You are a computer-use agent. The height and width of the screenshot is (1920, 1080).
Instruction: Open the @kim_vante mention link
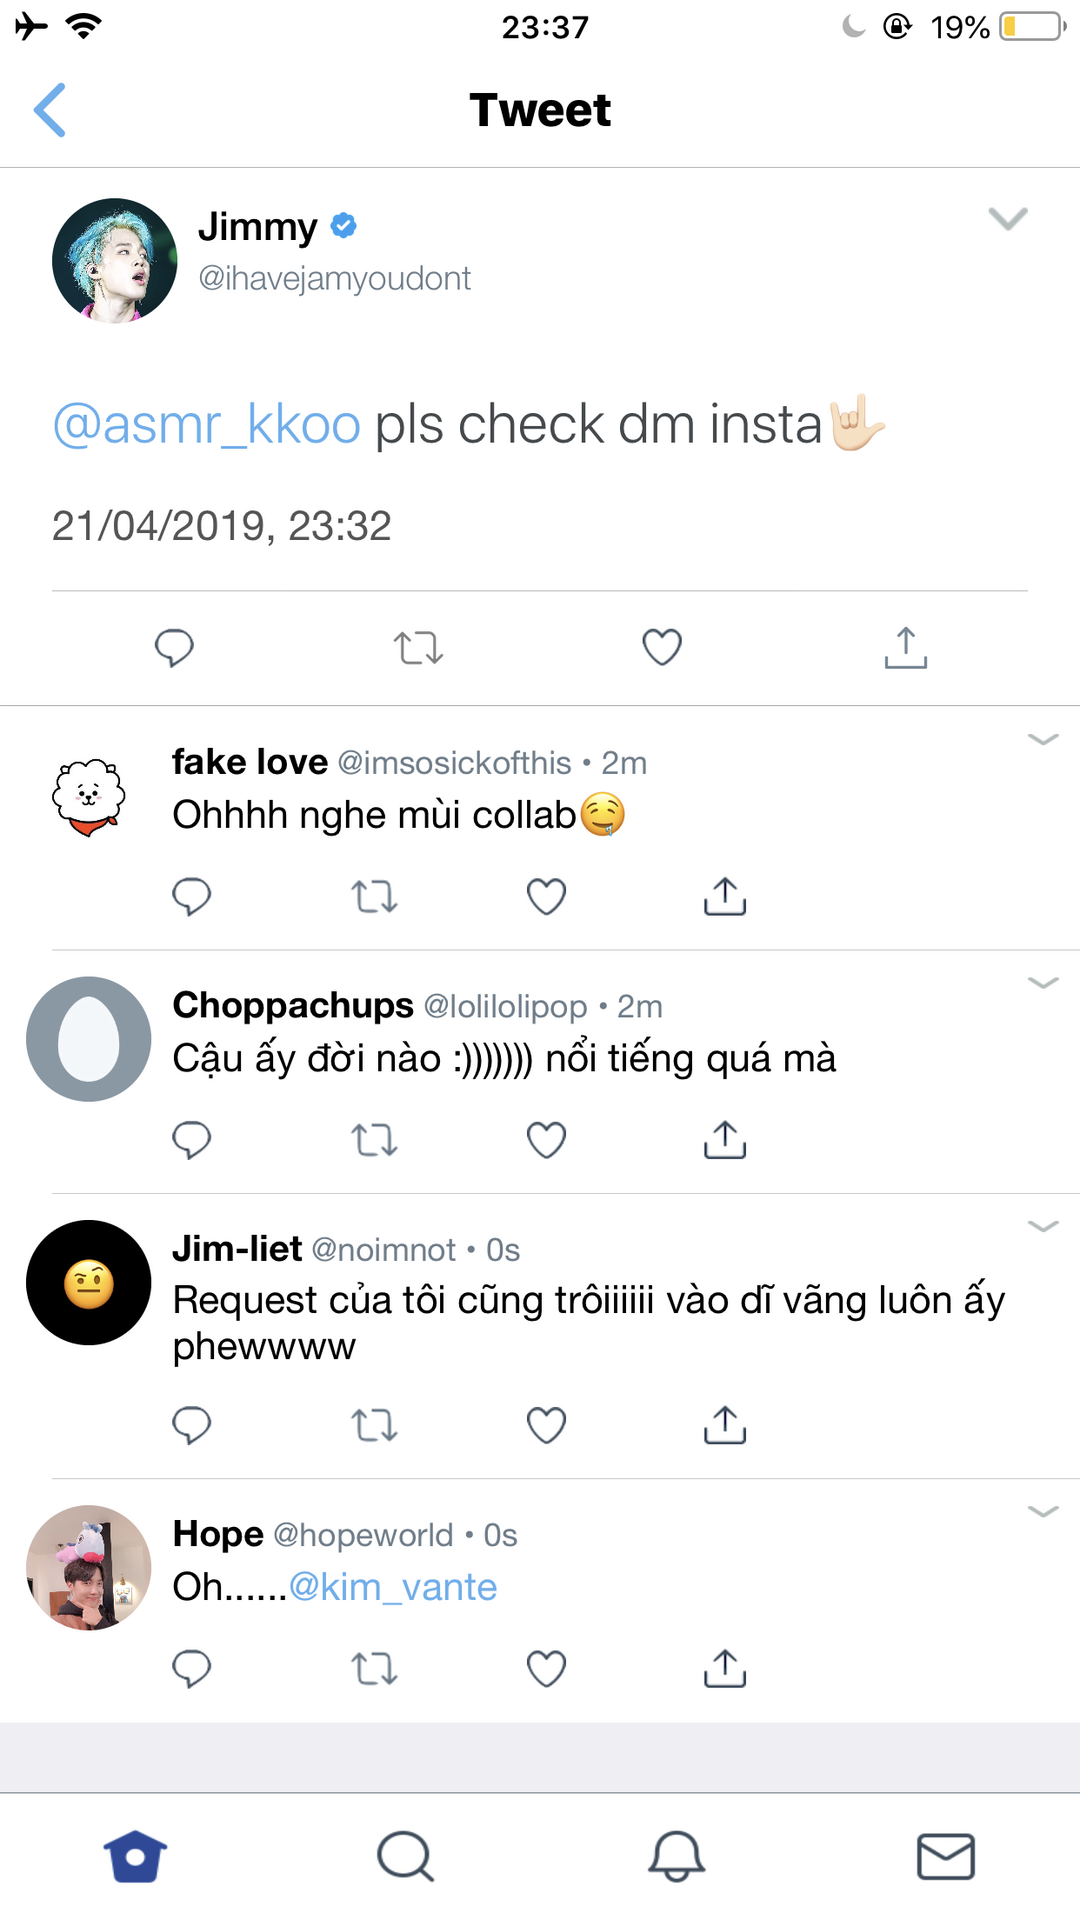(393, 1587)
